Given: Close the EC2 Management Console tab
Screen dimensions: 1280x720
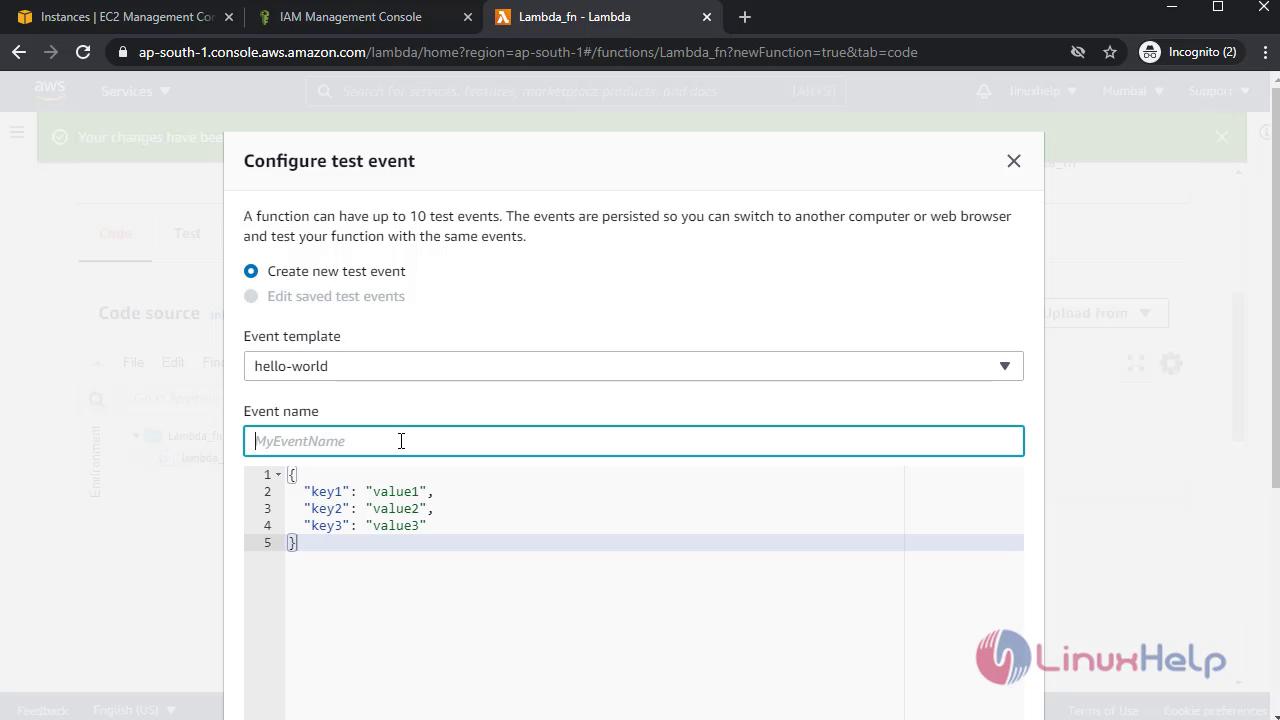Looking at the screenshot, I should click(x=230, y=17).
